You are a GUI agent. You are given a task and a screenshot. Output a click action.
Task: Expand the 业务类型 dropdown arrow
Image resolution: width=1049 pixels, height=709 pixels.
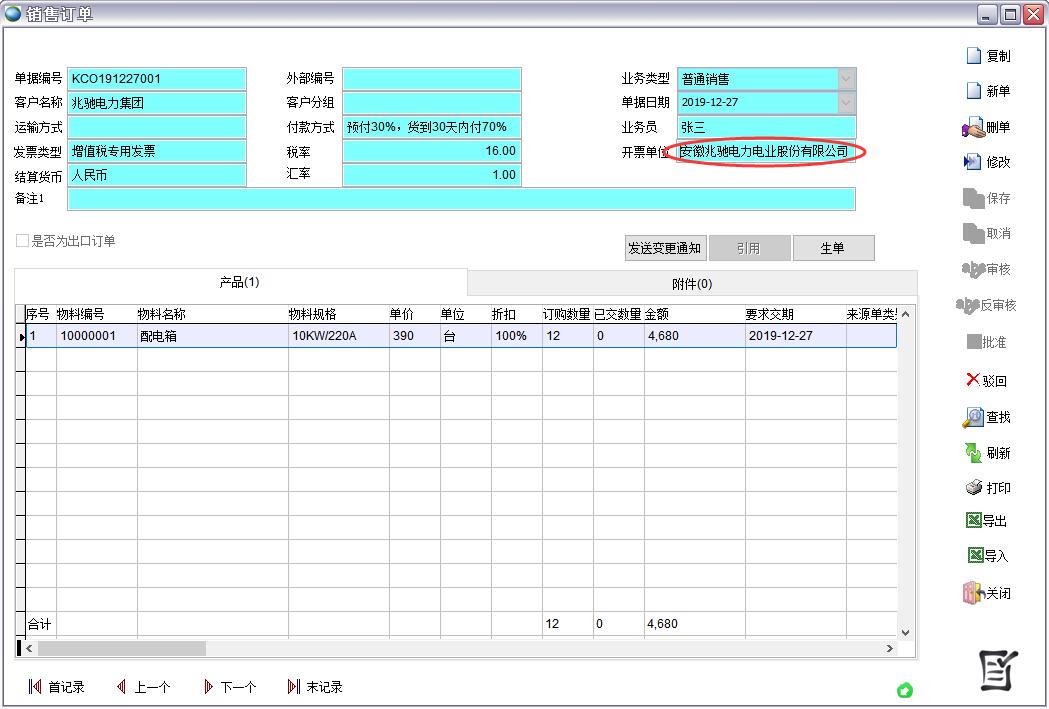(846, 79)
